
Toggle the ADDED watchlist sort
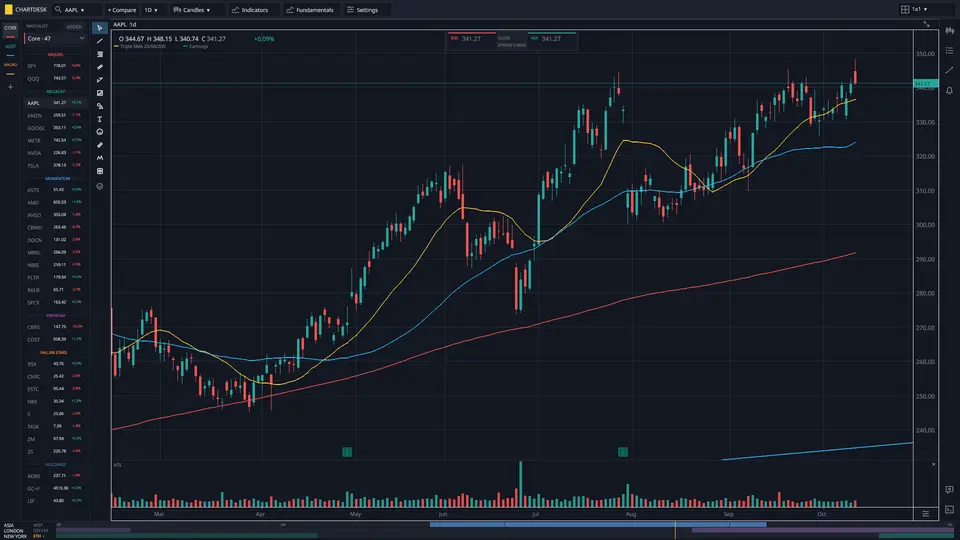click(74, 27)
